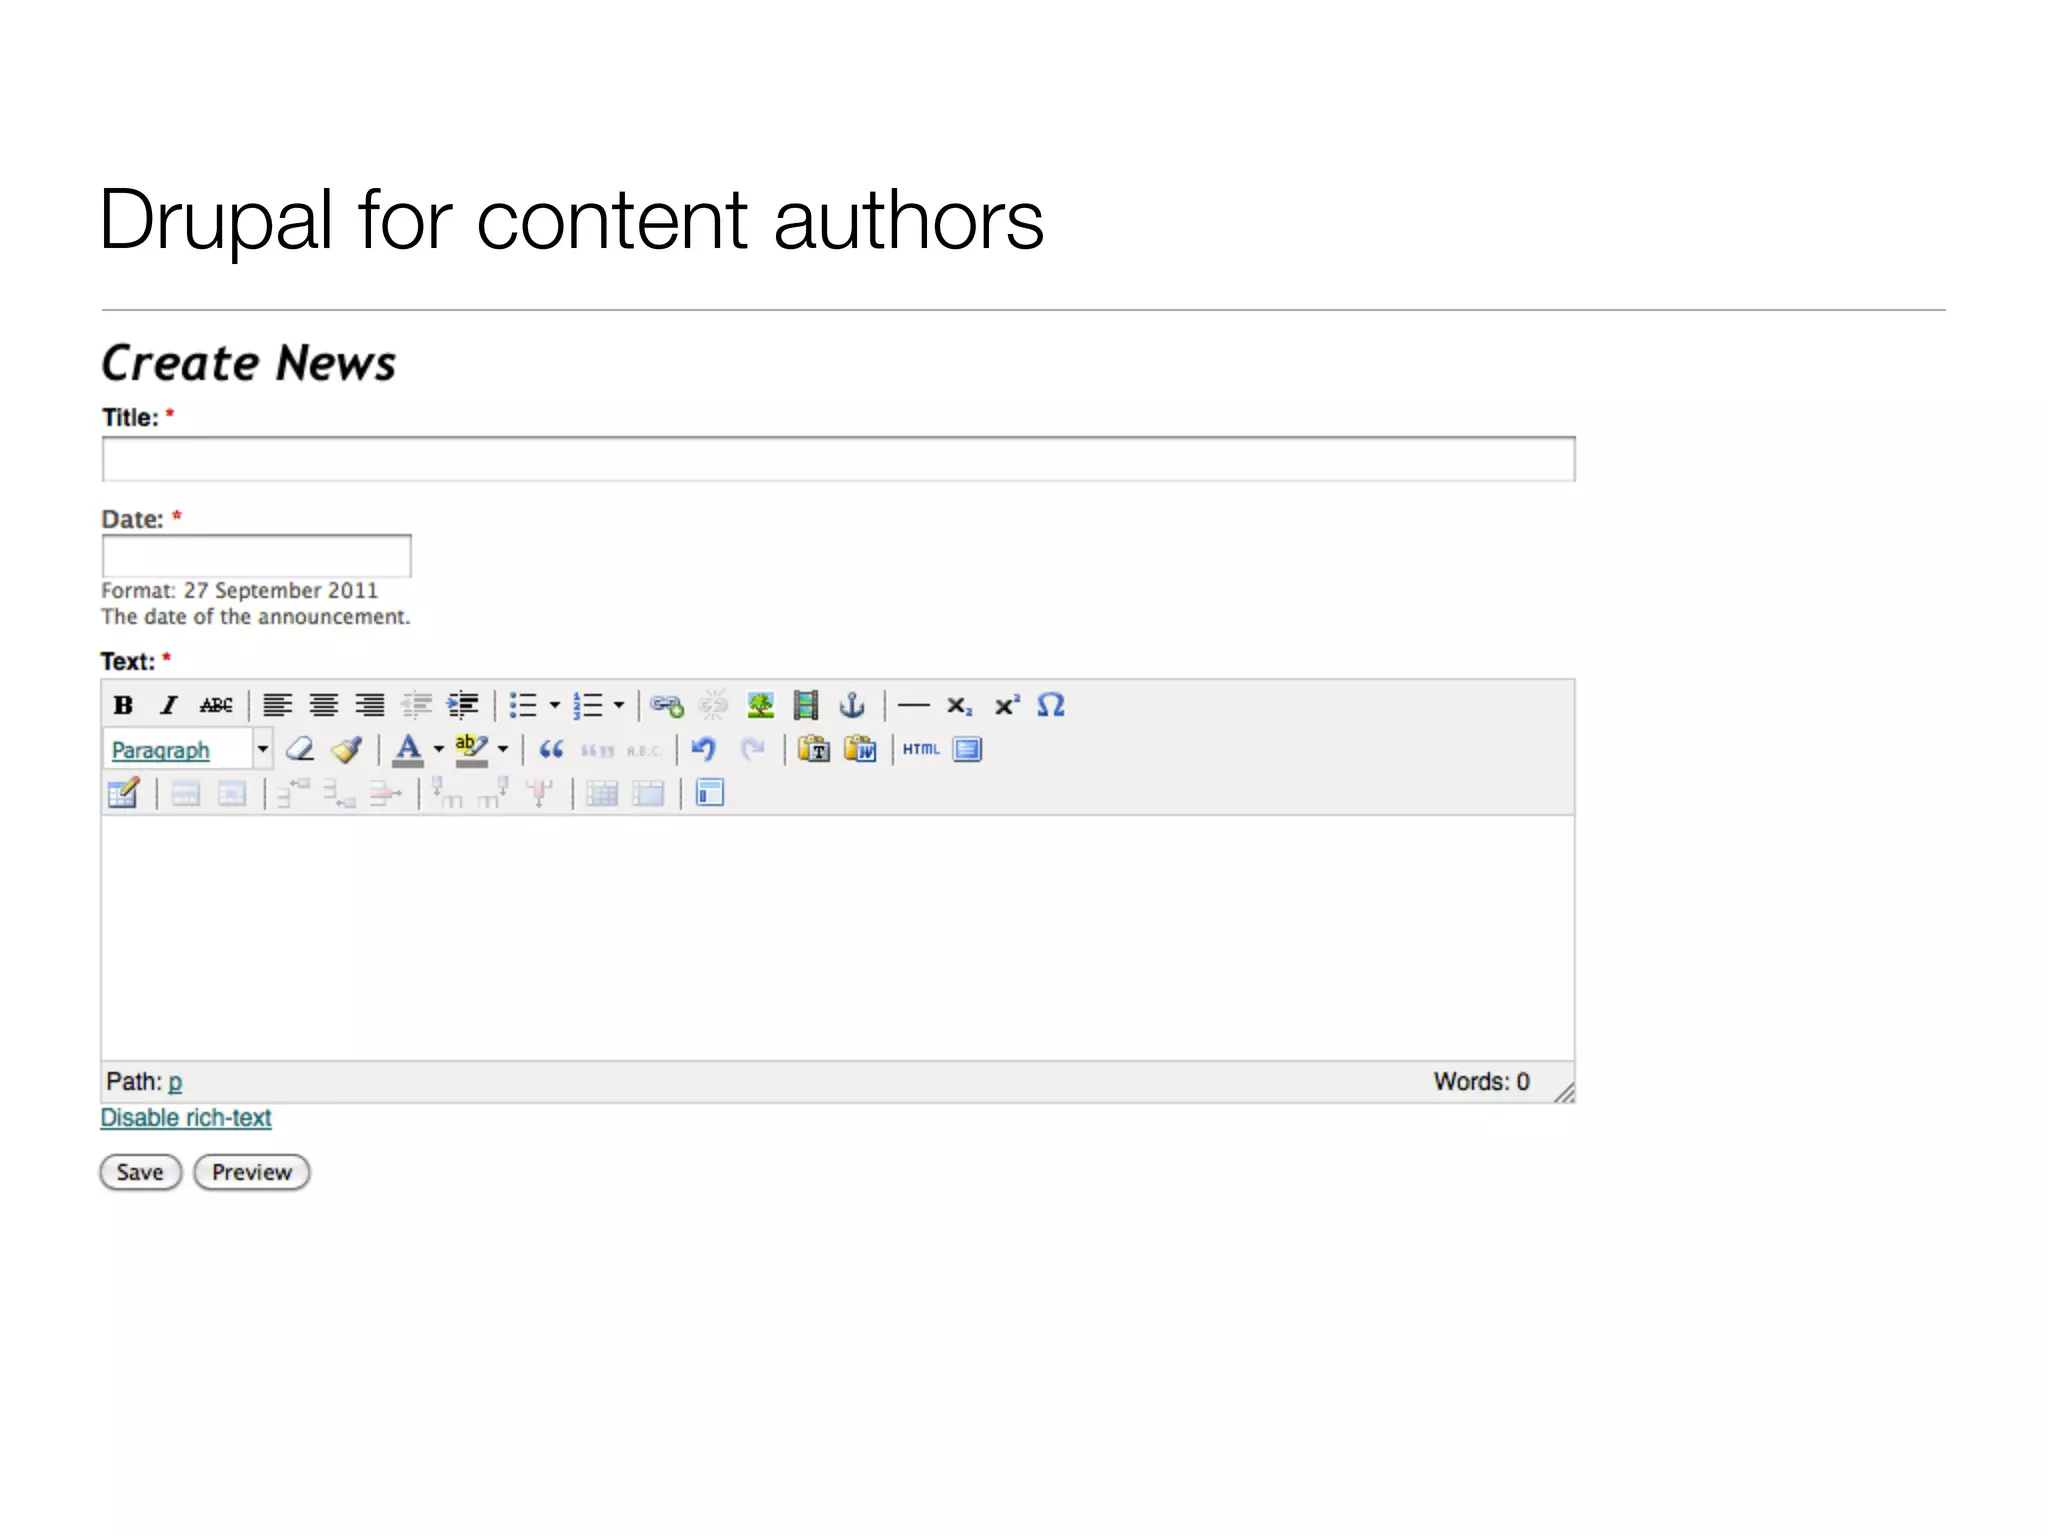Apply the text color A
The height and width of the screenshot is (1536, 2048).
[408, 749]
